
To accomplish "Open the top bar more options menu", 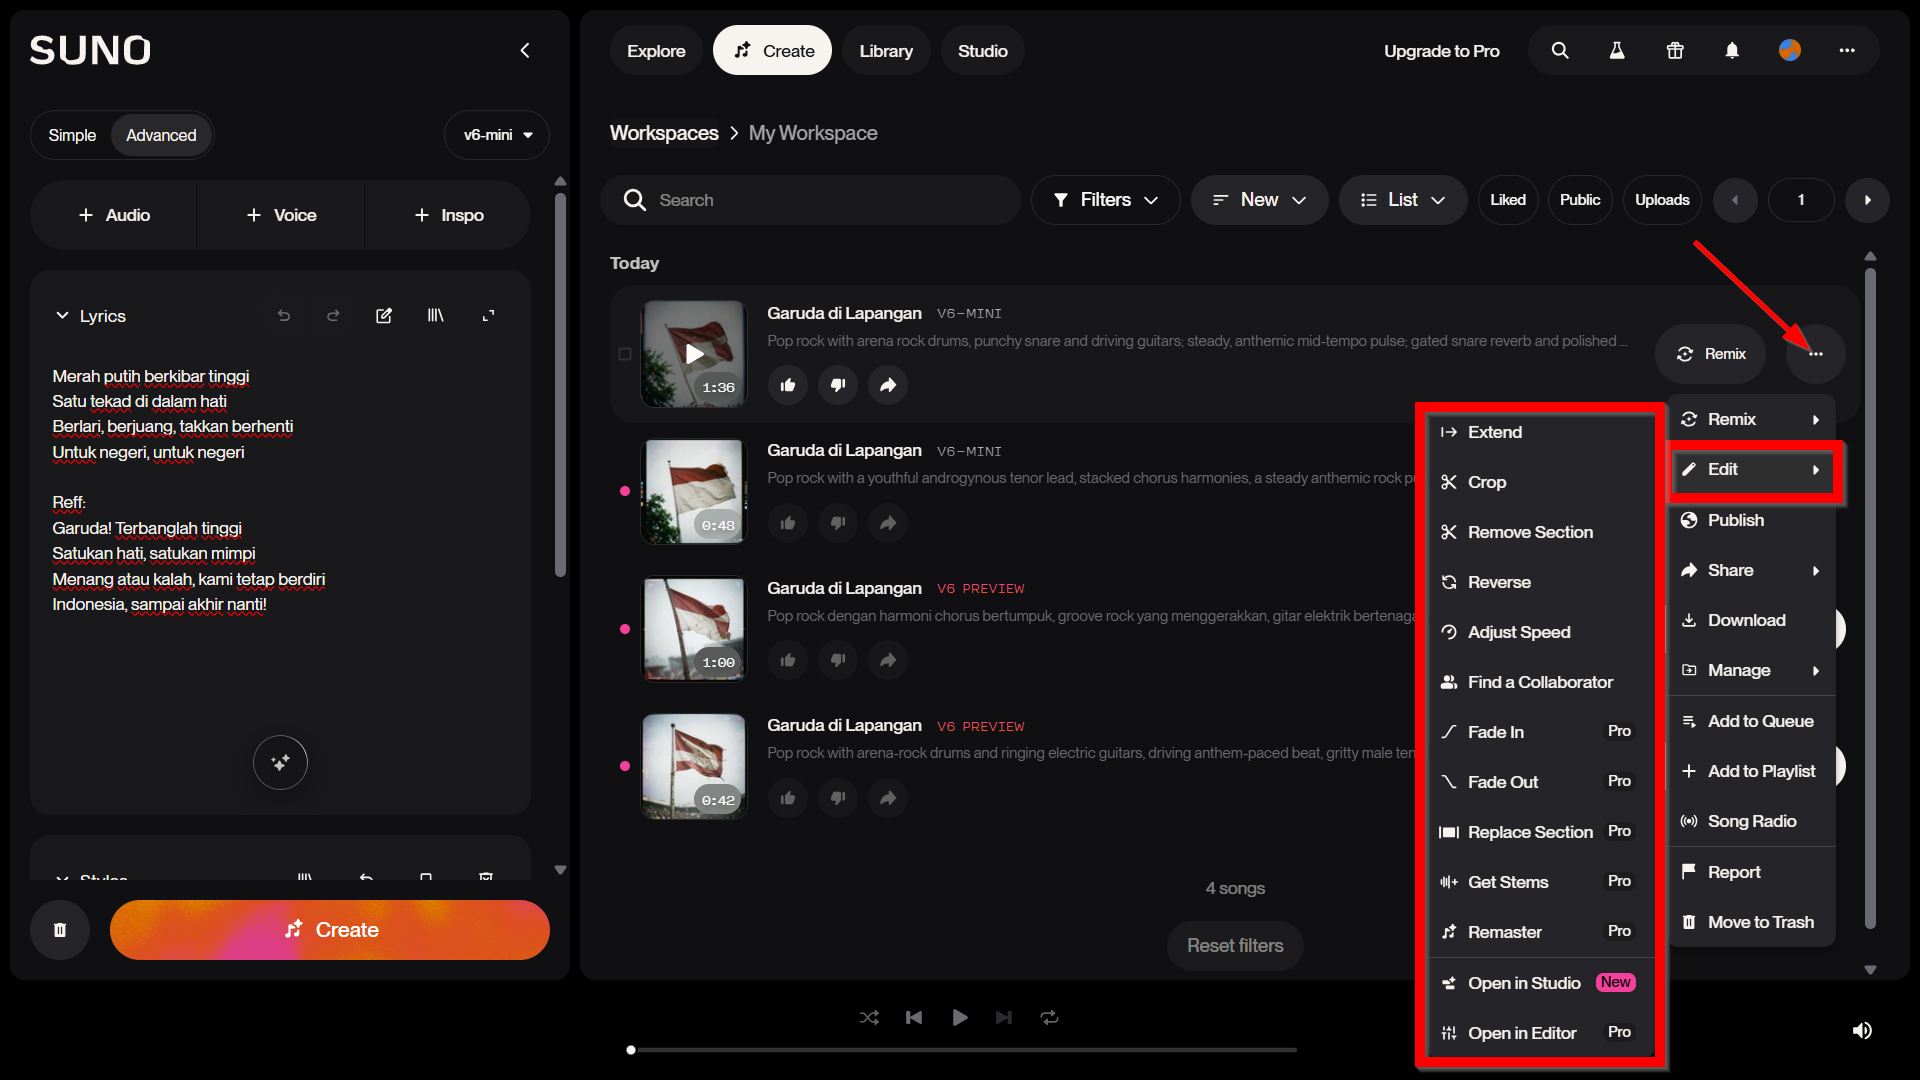I will click(1847, 50).
